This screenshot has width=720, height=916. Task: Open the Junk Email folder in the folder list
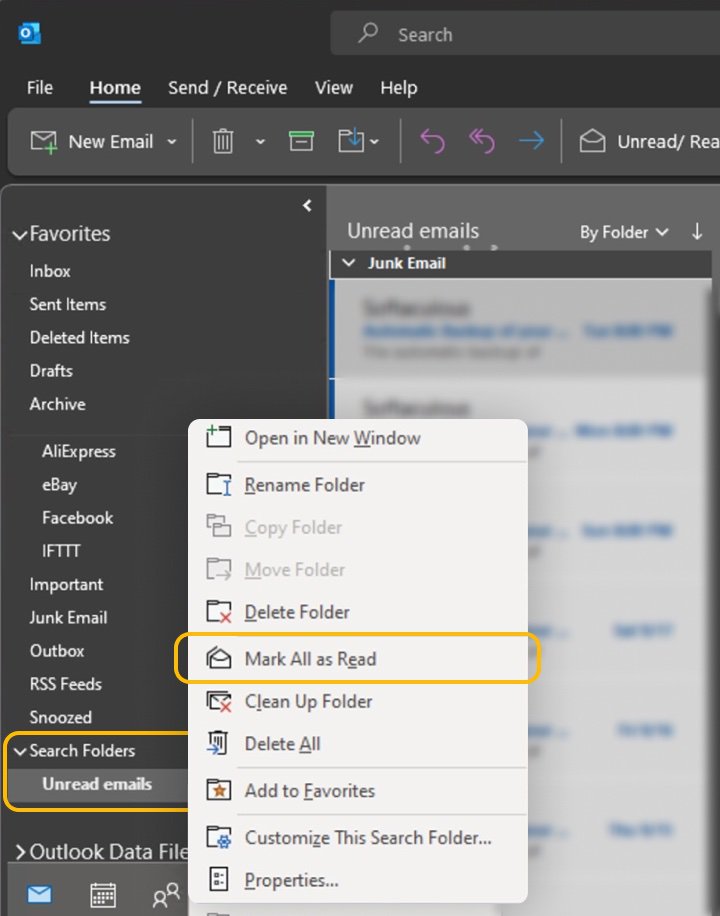pos(68,617)
